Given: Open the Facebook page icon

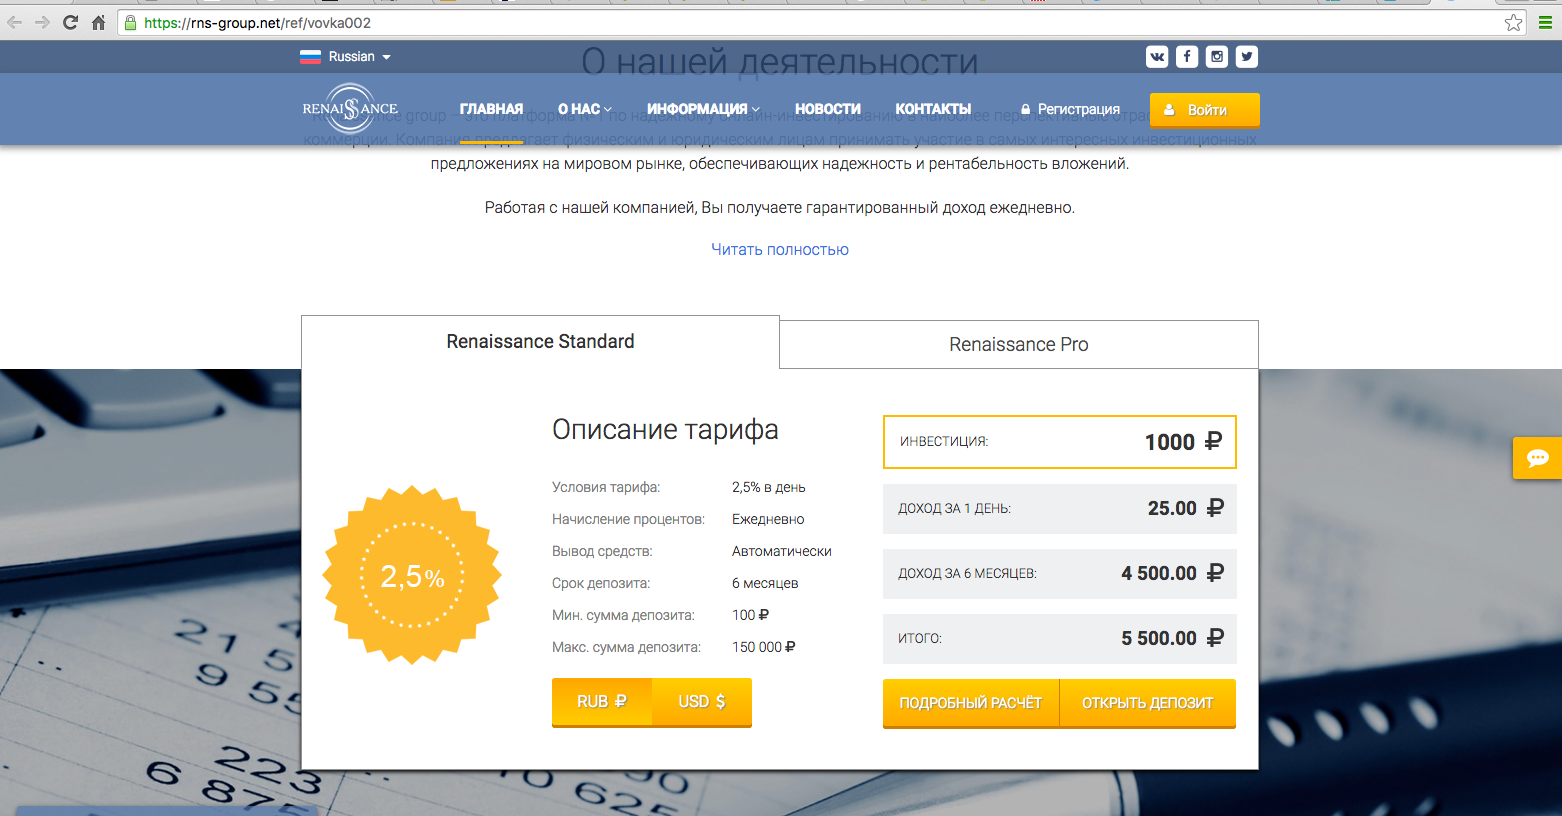Looking at the screenshot, I should coord(1187,57).
